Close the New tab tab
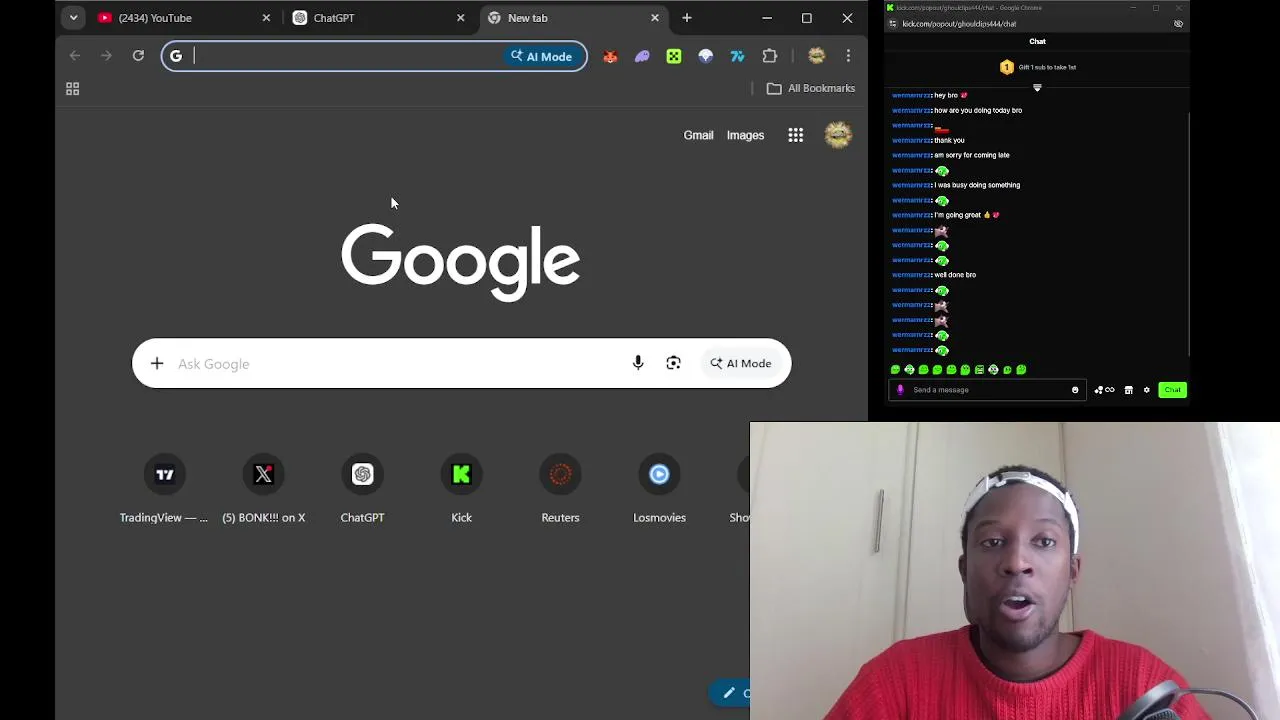1280x720 pixels. pyautogui.click(x=655, y=18)
